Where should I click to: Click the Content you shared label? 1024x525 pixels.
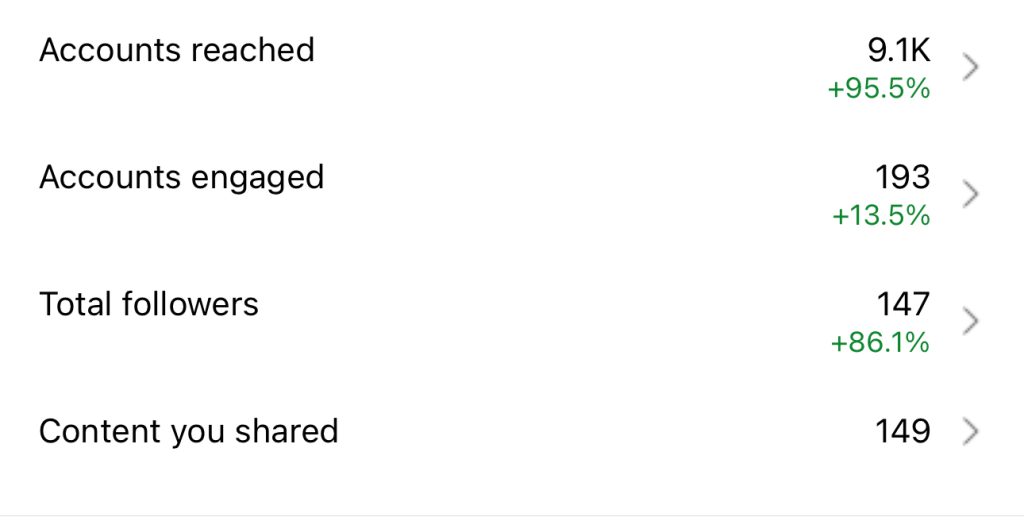[x=189, y=431]
